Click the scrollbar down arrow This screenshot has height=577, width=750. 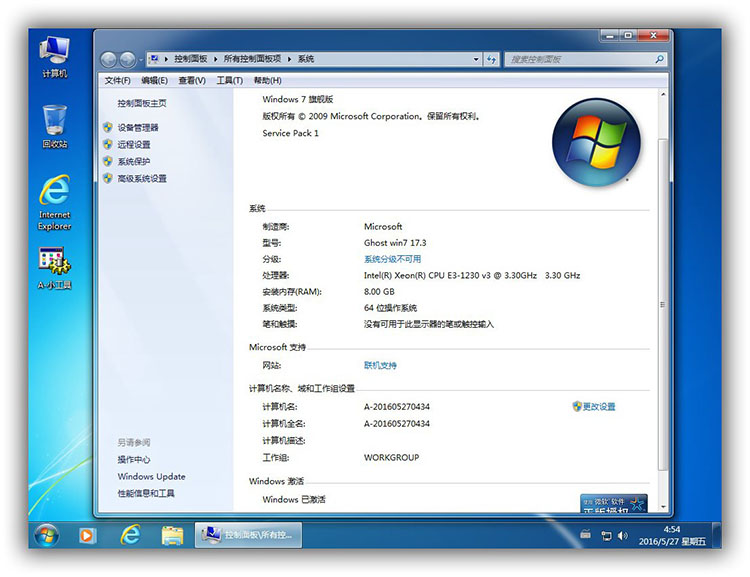[663, 507]
